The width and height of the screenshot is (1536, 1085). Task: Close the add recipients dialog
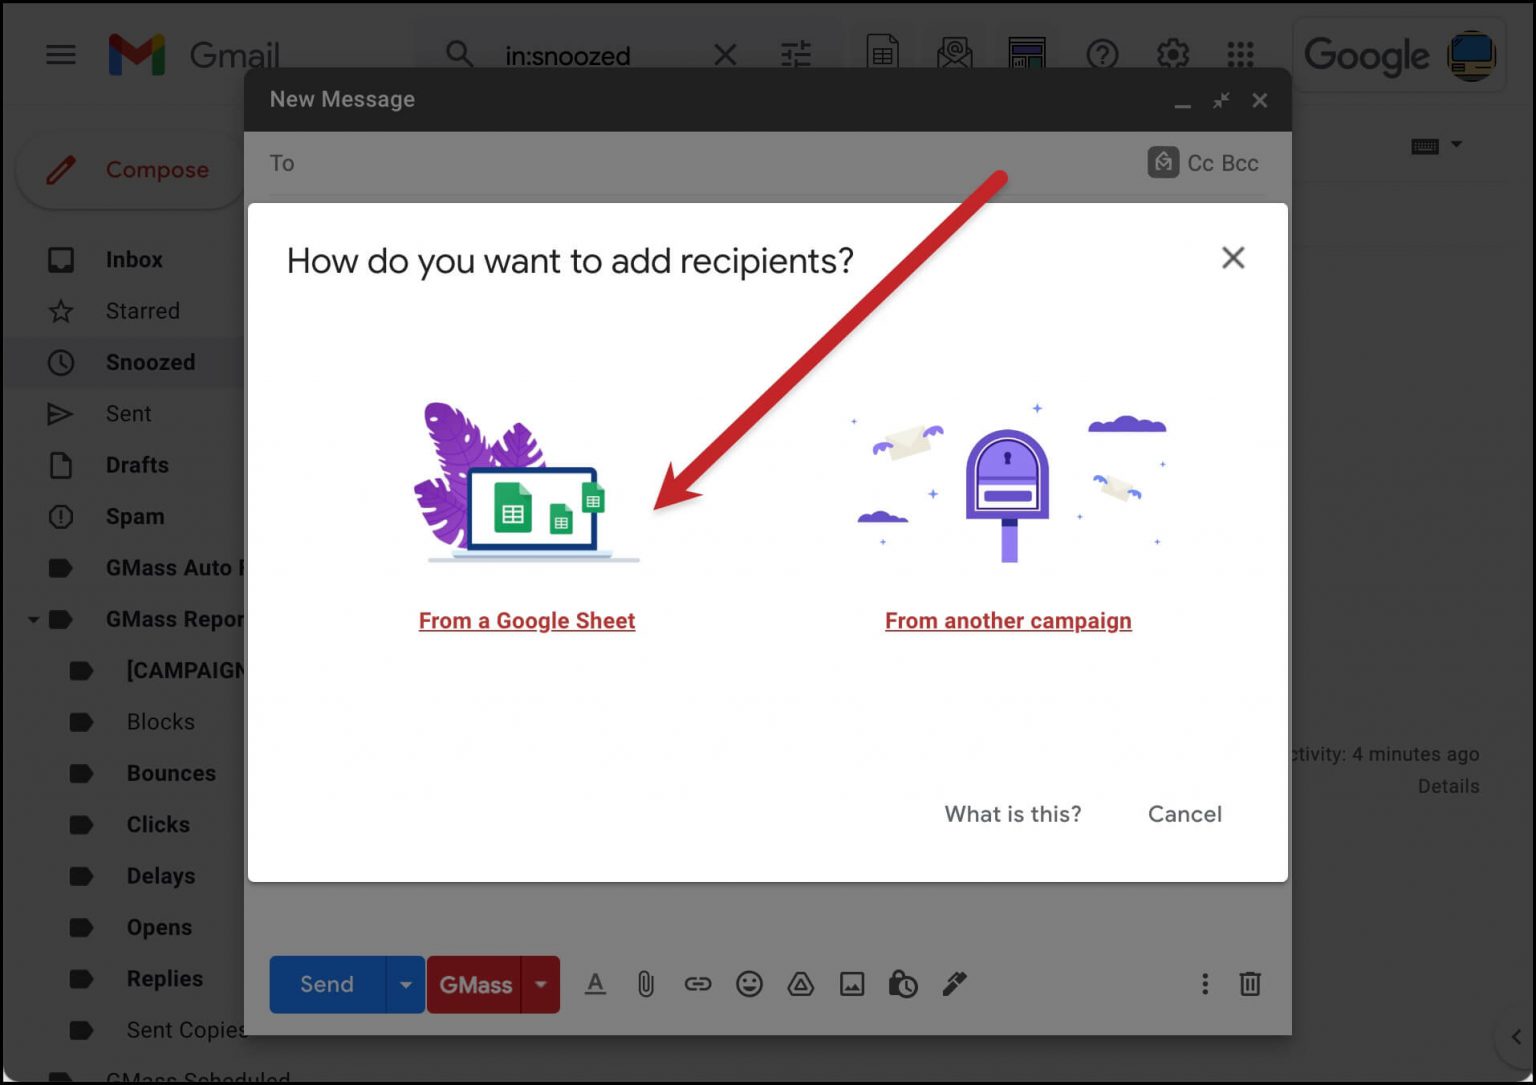1233,258
